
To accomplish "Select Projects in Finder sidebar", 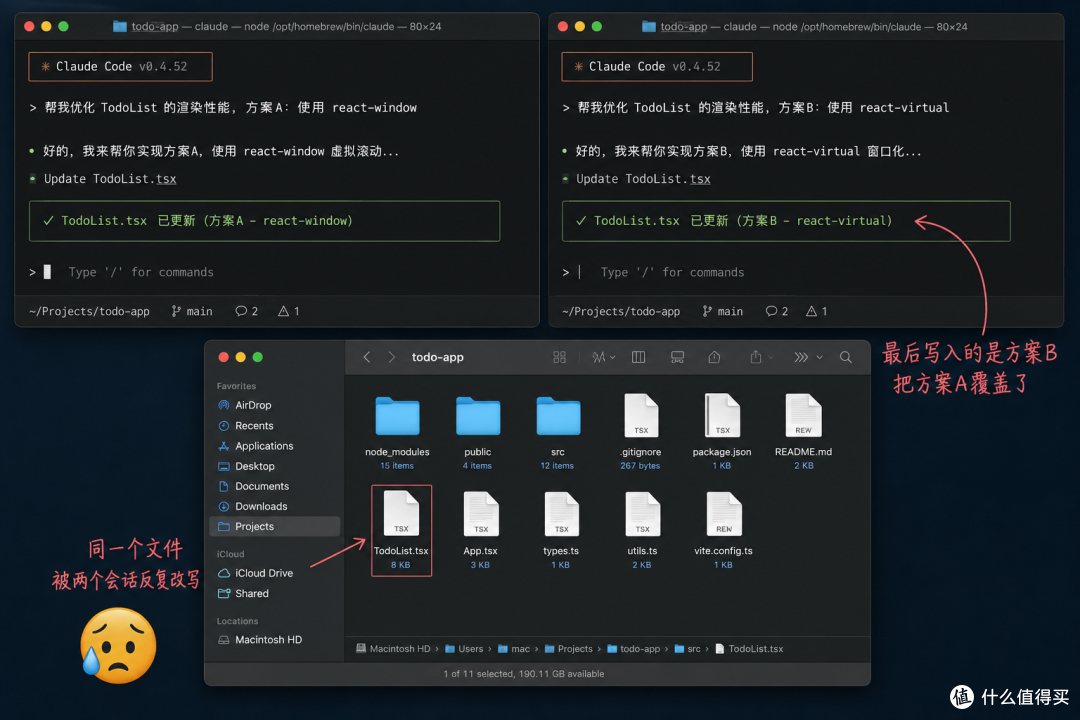I will pyautogui.click(x=274, y=526).
